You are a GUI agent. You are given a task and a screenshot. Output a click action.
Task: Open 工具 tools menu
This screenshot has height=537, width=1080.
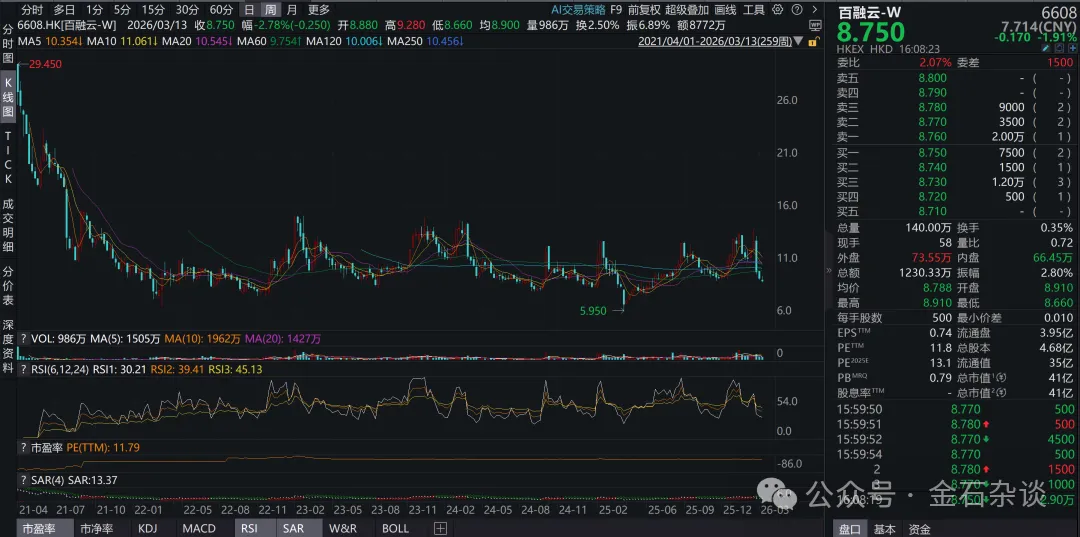754,10
